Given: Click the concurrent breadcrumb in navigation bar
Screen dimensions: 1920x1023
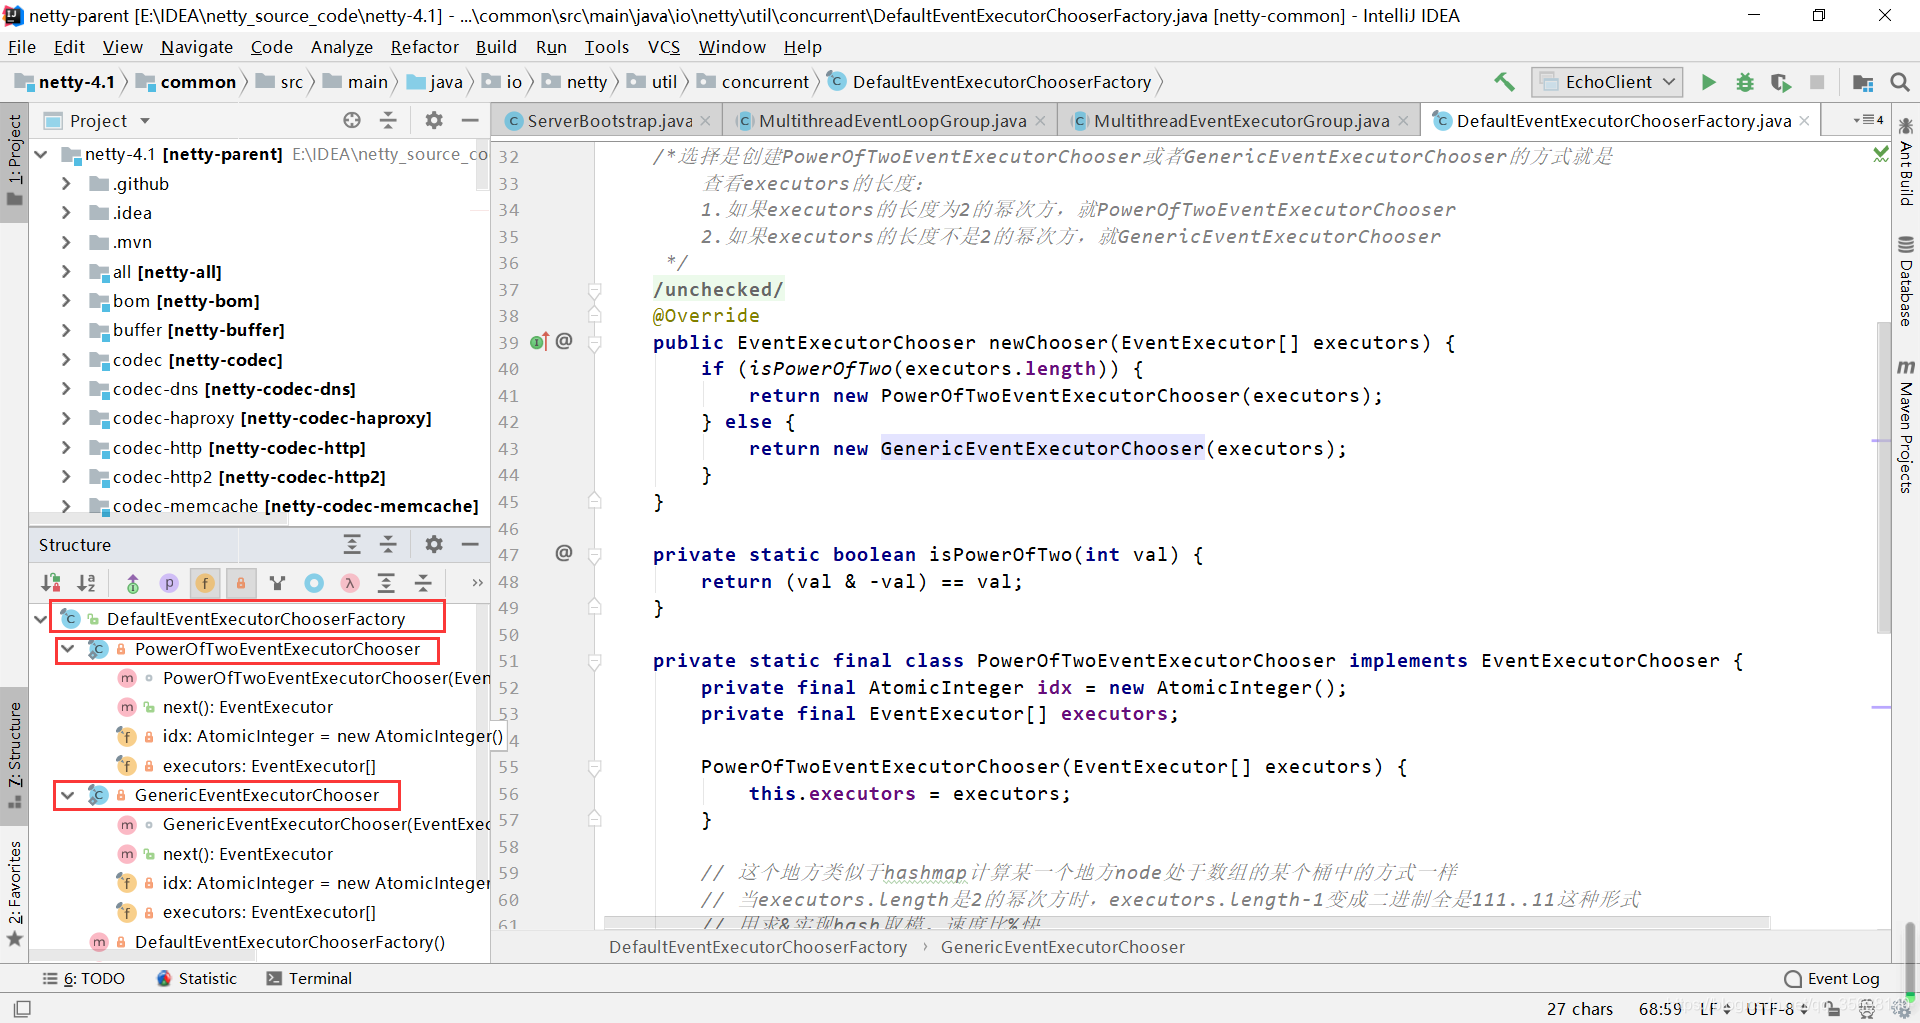Looking at the screenshot, I should [x=754, y=82].
